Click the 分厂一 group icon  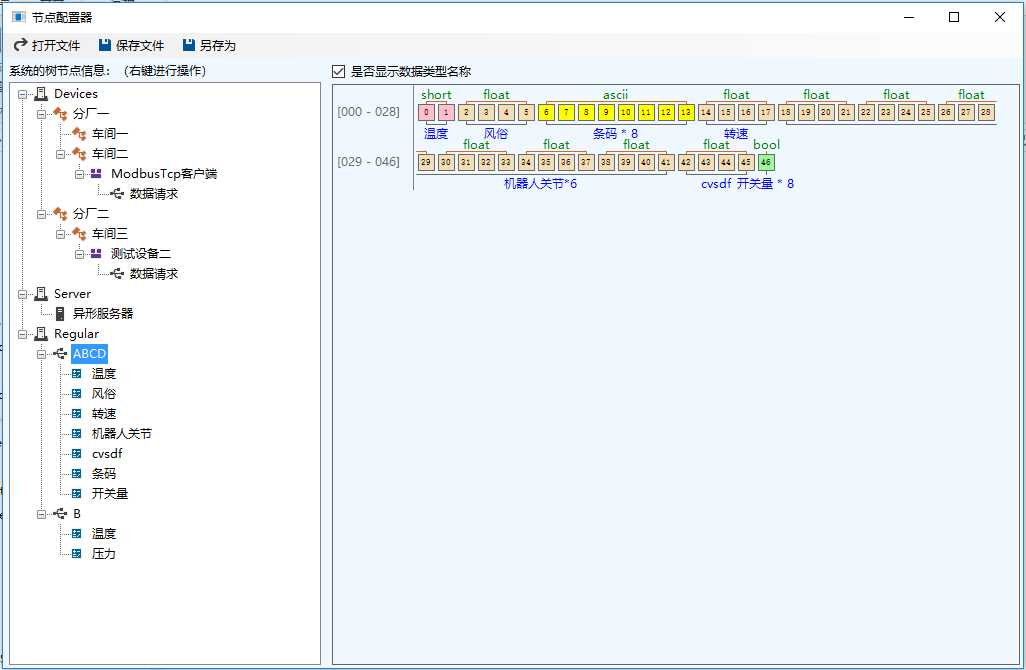click(x=60, y=114)
